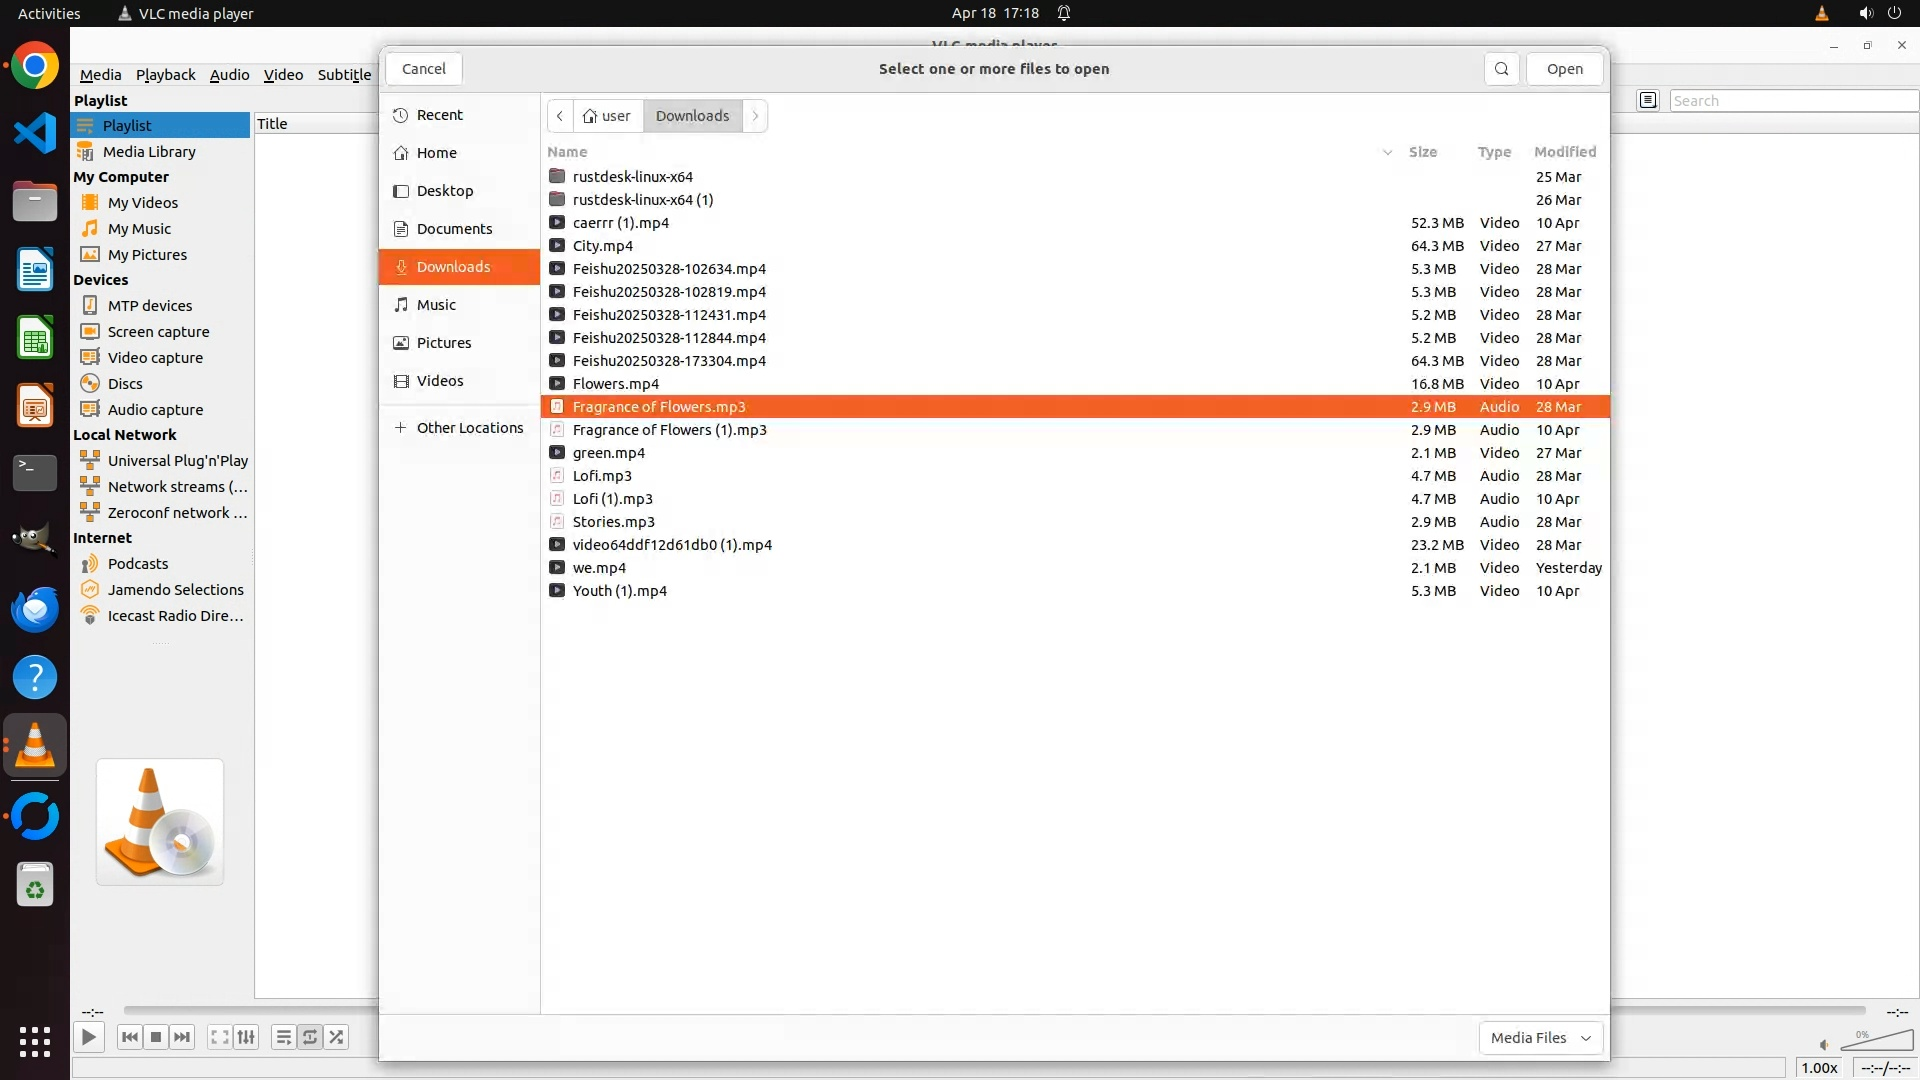Adjust the VLC volume slider
The height and width of the screenshot is (1080, 1920).
(x=1875, y=1042)
